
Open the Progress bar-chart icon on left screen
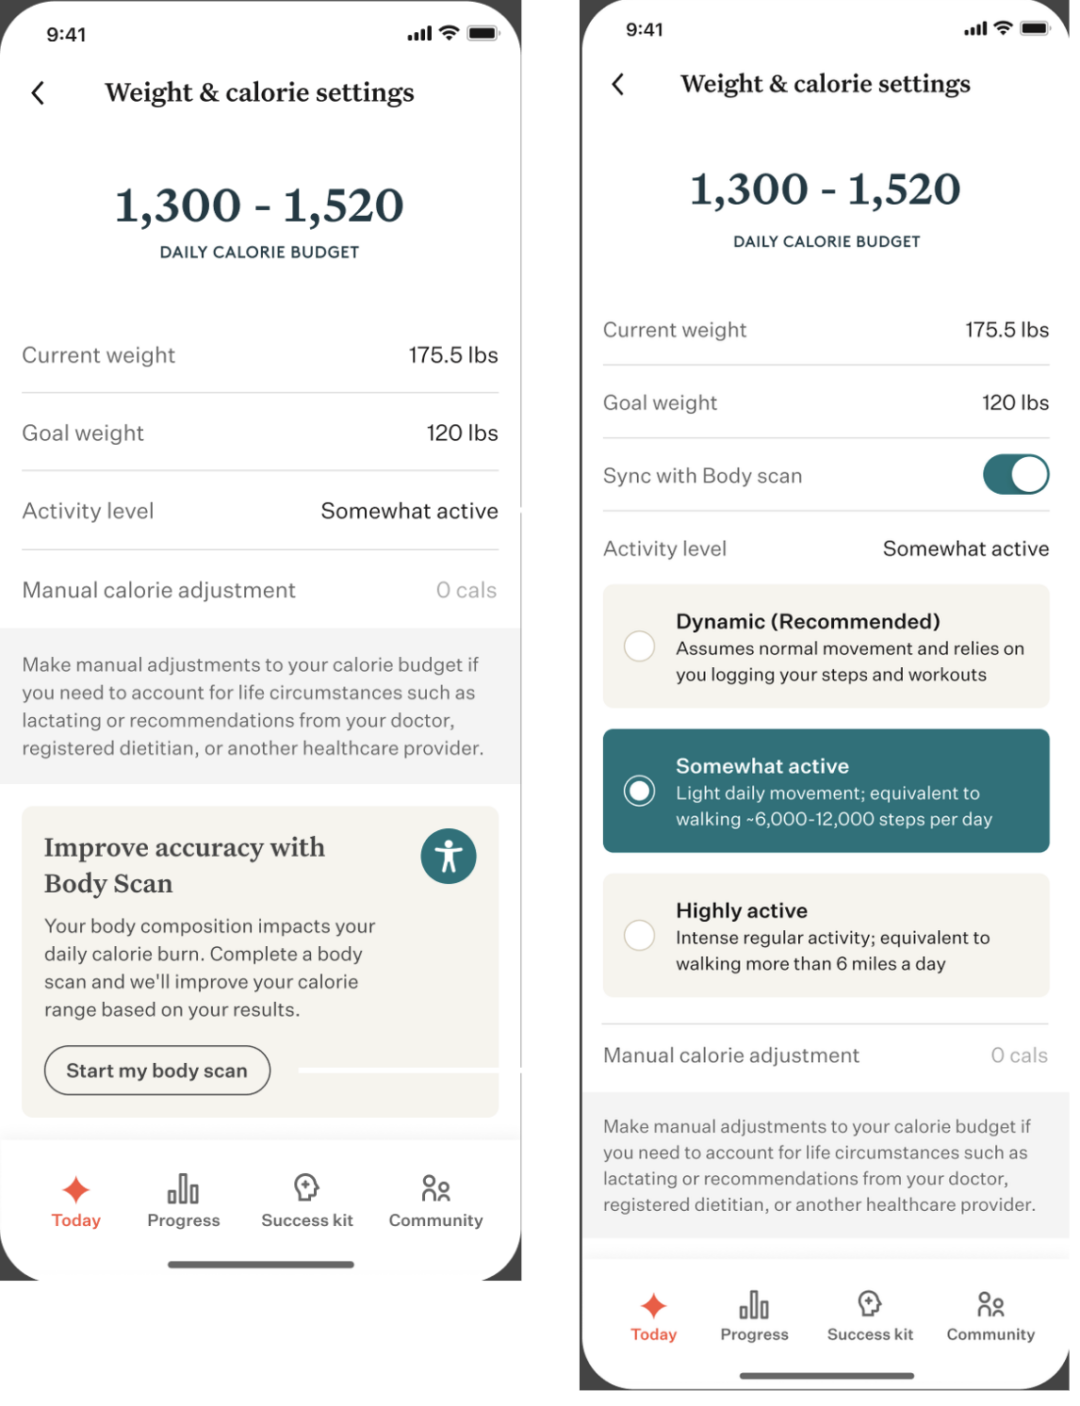click(183, 1190)
